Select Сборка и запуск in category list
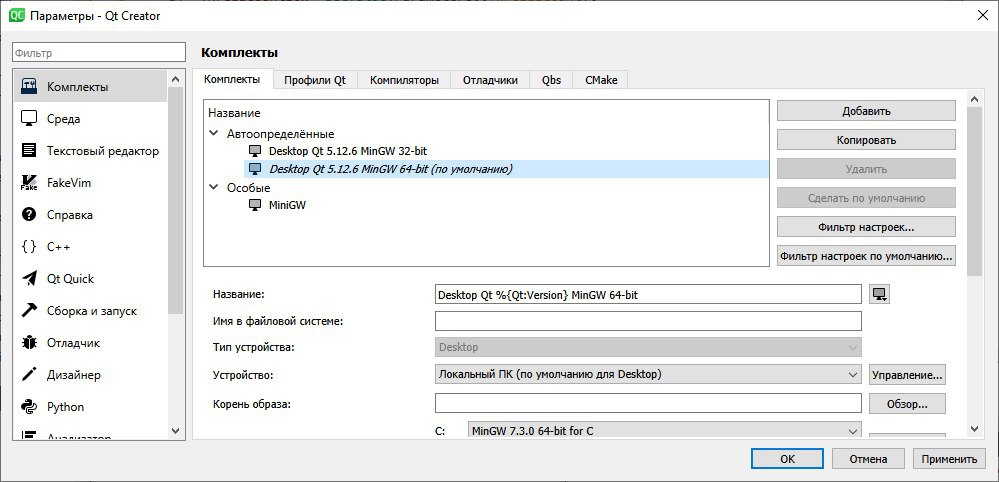The image size is (999, 482). (x=90, y=311)
